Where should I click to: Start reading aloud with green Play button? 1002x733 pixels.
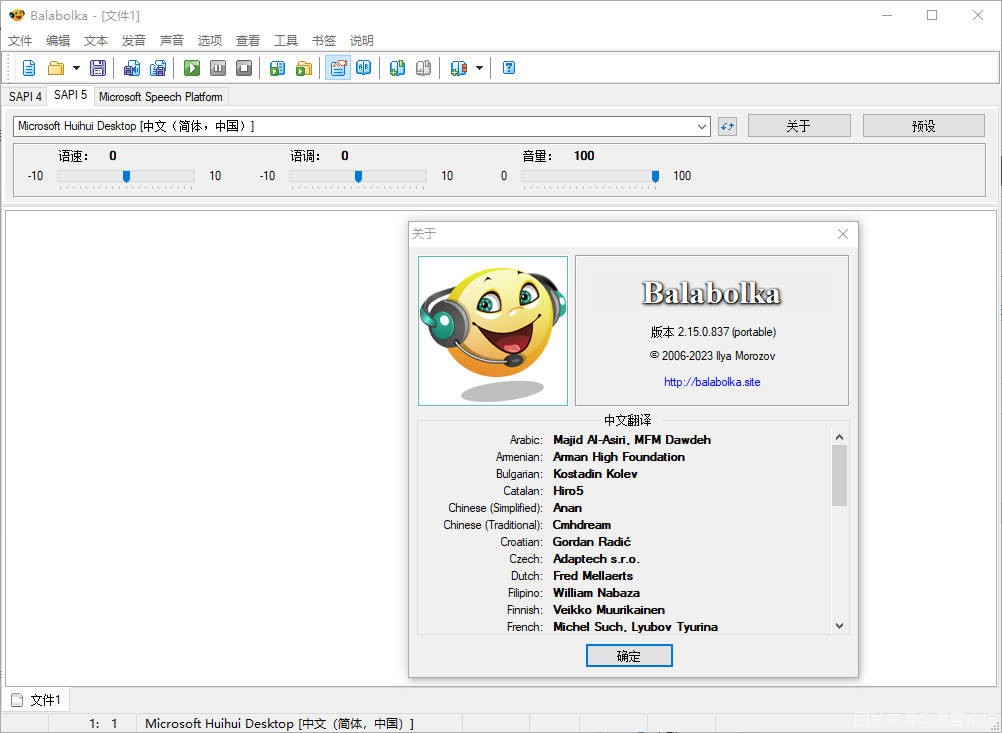(192, 68)
